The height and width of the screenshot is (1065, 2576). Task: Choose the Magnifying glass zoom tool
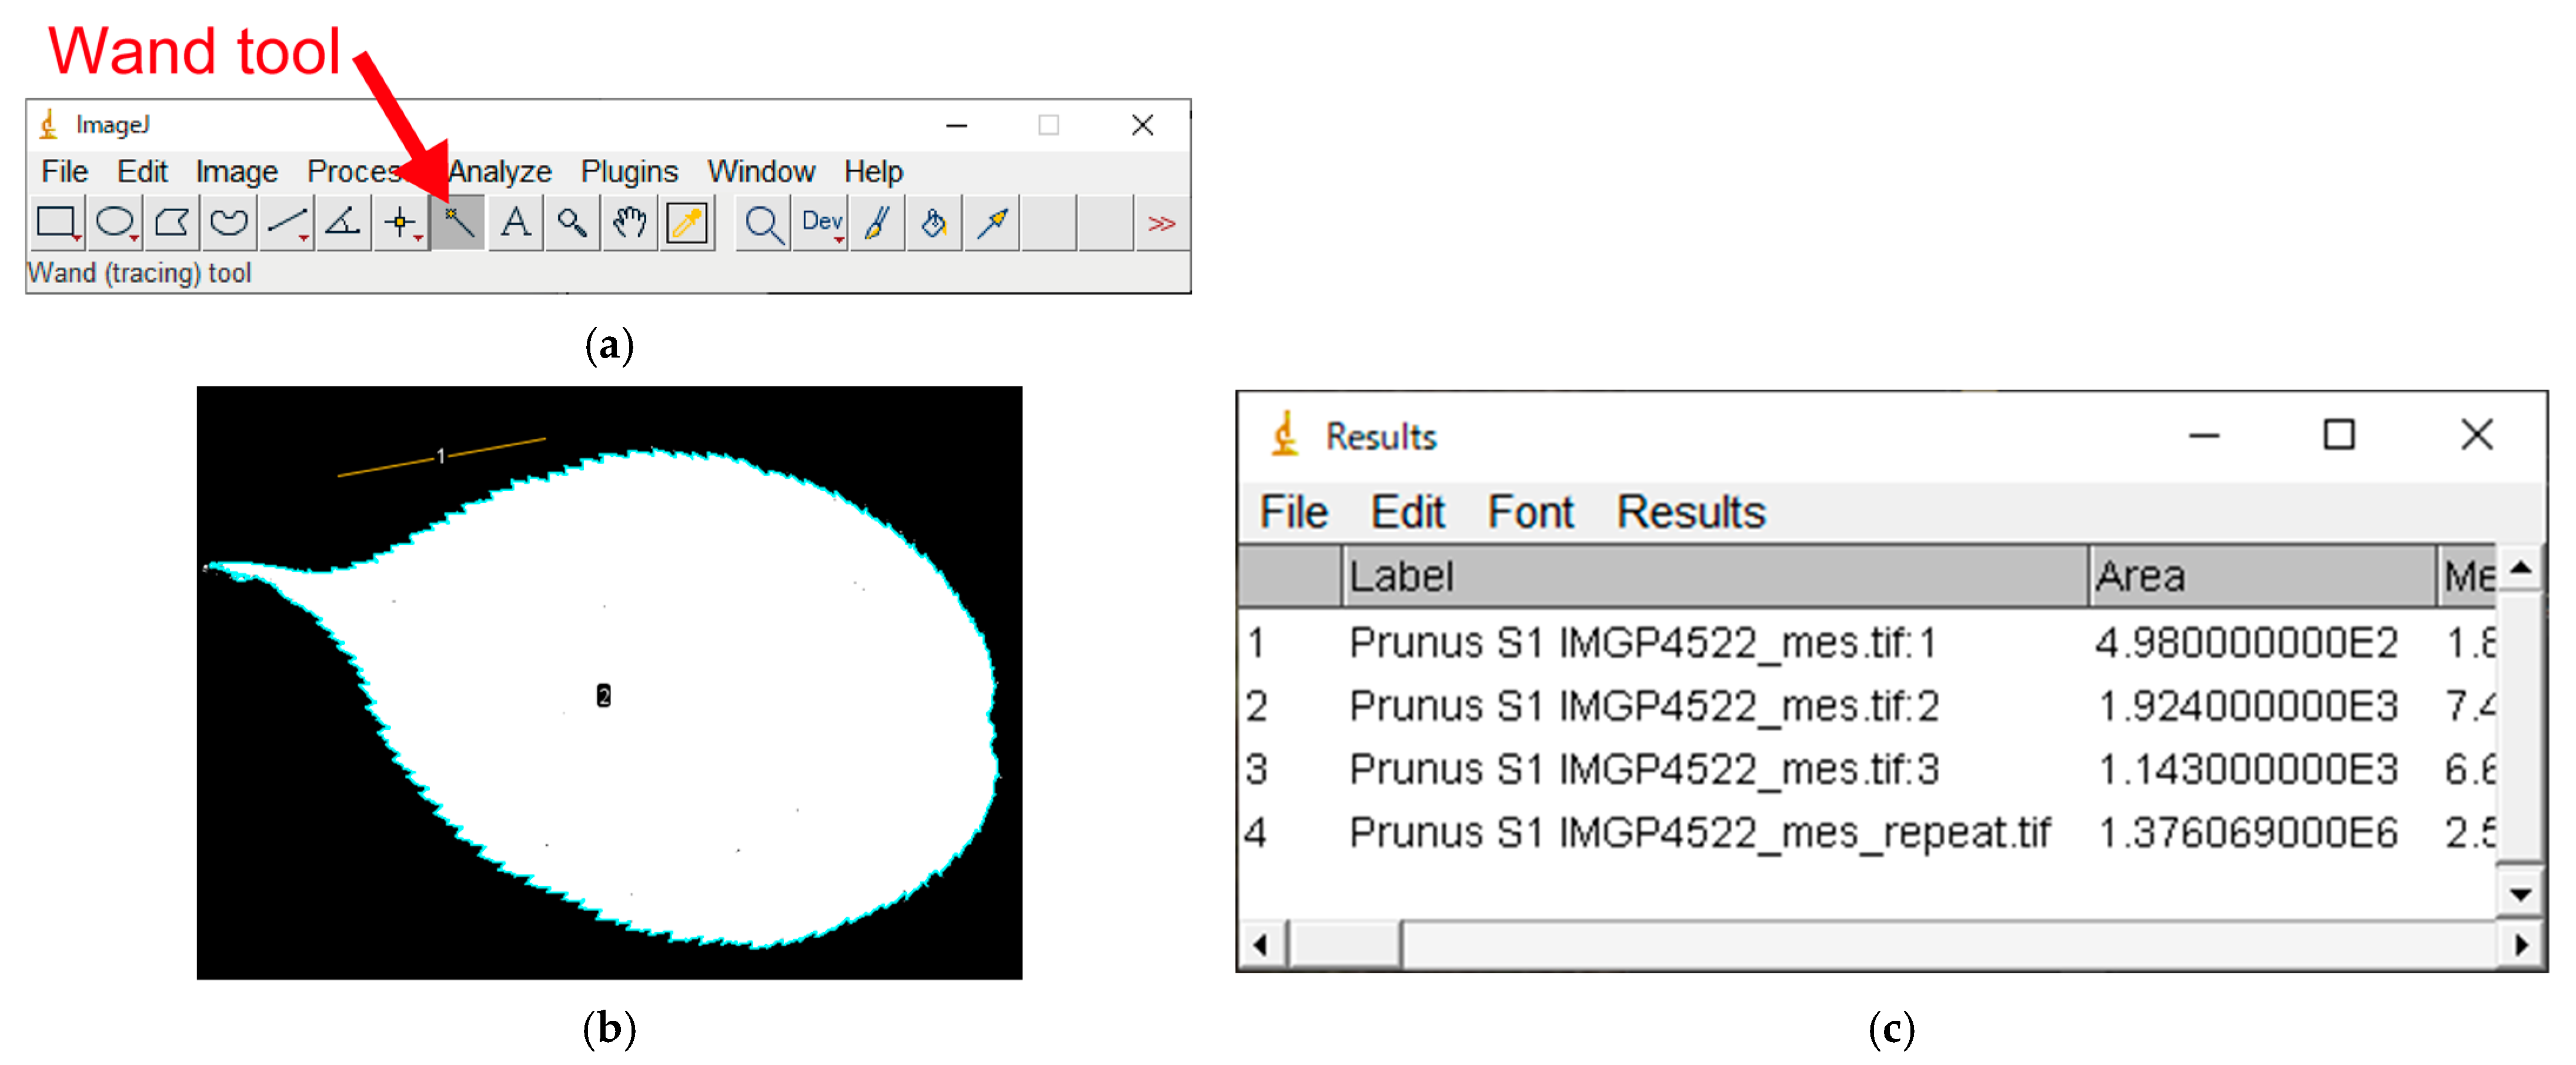click(572, 222)
